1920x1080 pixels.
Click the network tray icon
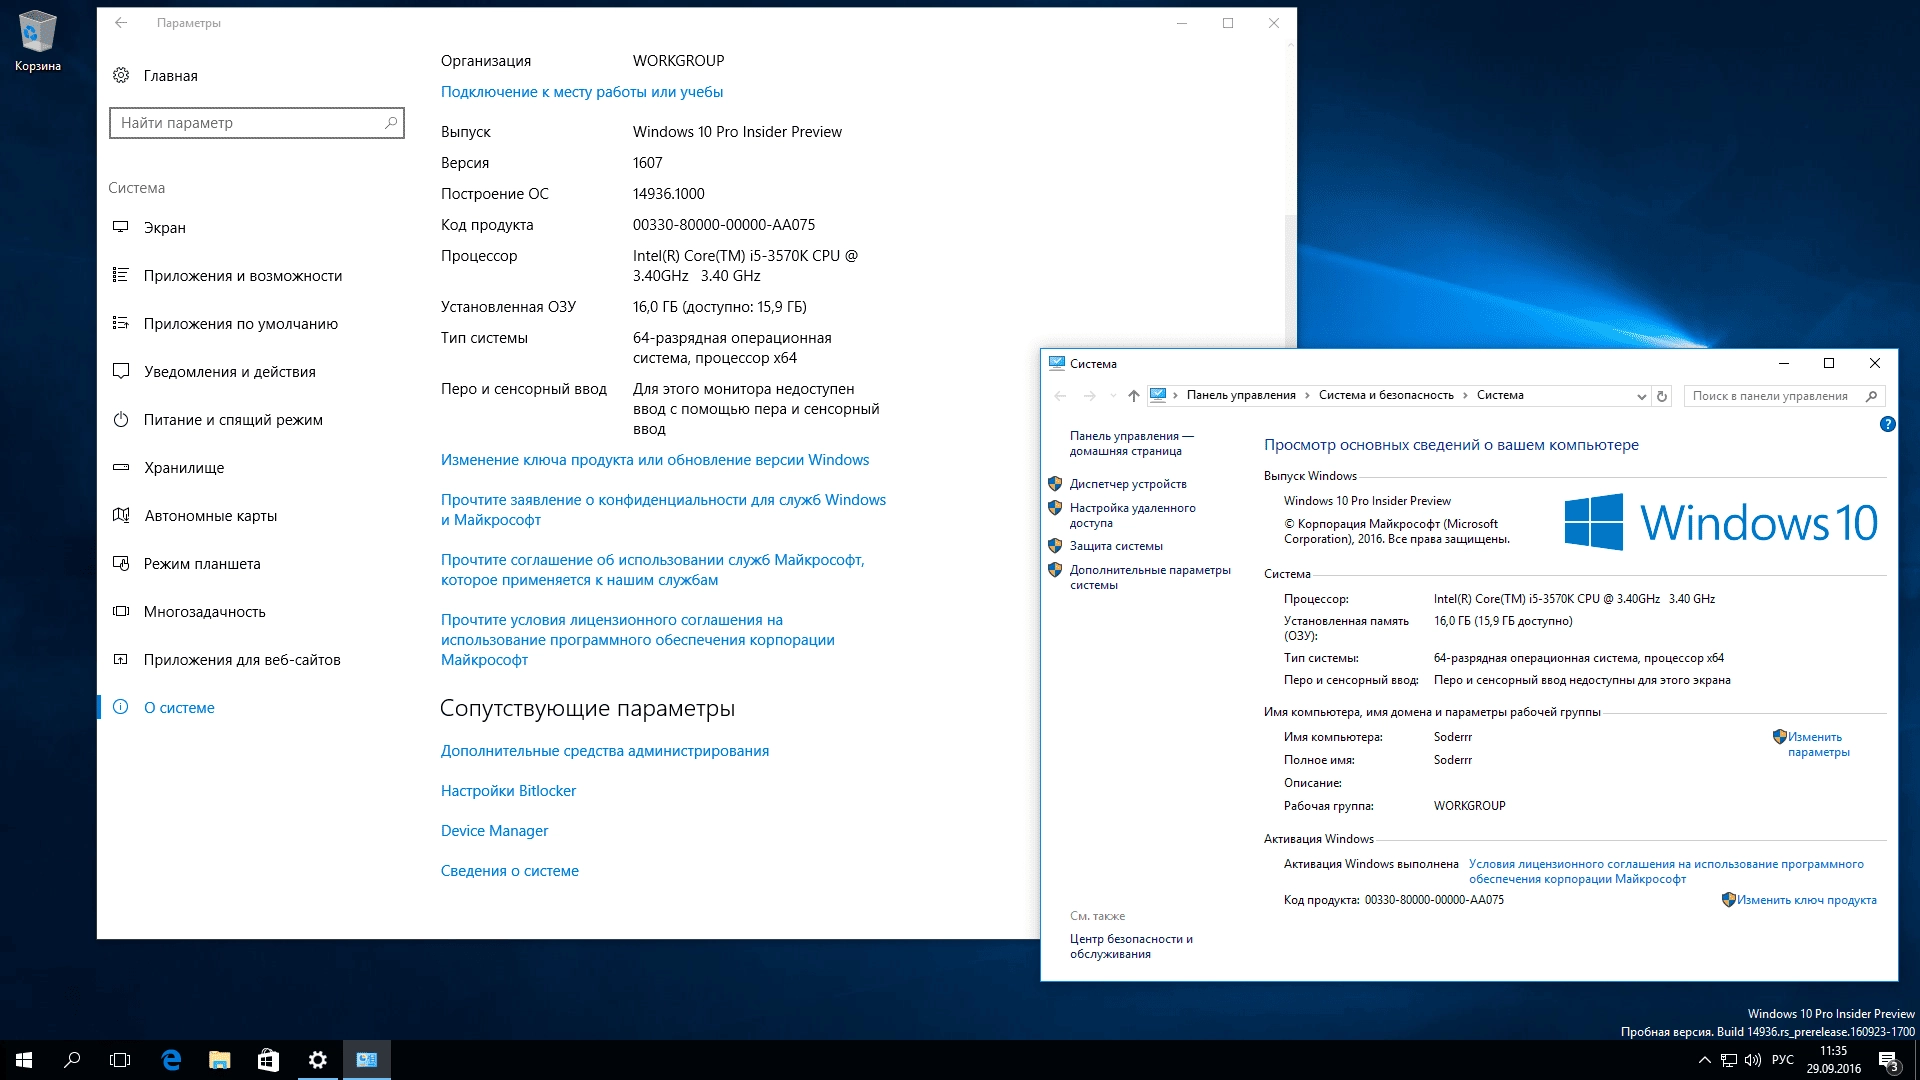[x=1728, y=1060]
